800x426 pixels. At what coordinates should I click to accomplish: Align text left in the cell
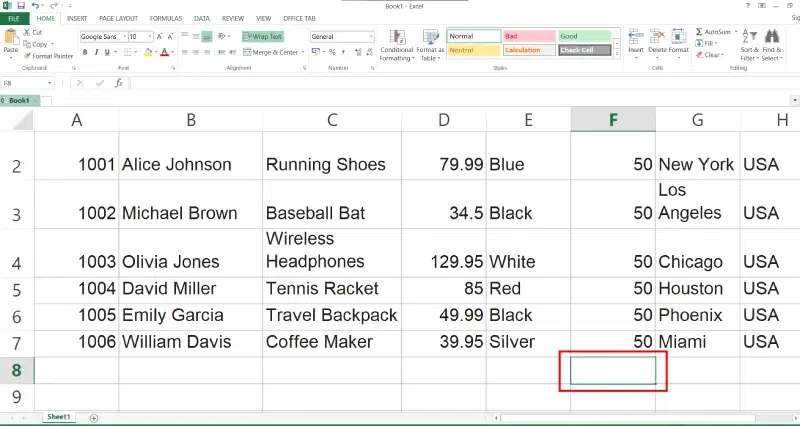click(x=185, y=52)
